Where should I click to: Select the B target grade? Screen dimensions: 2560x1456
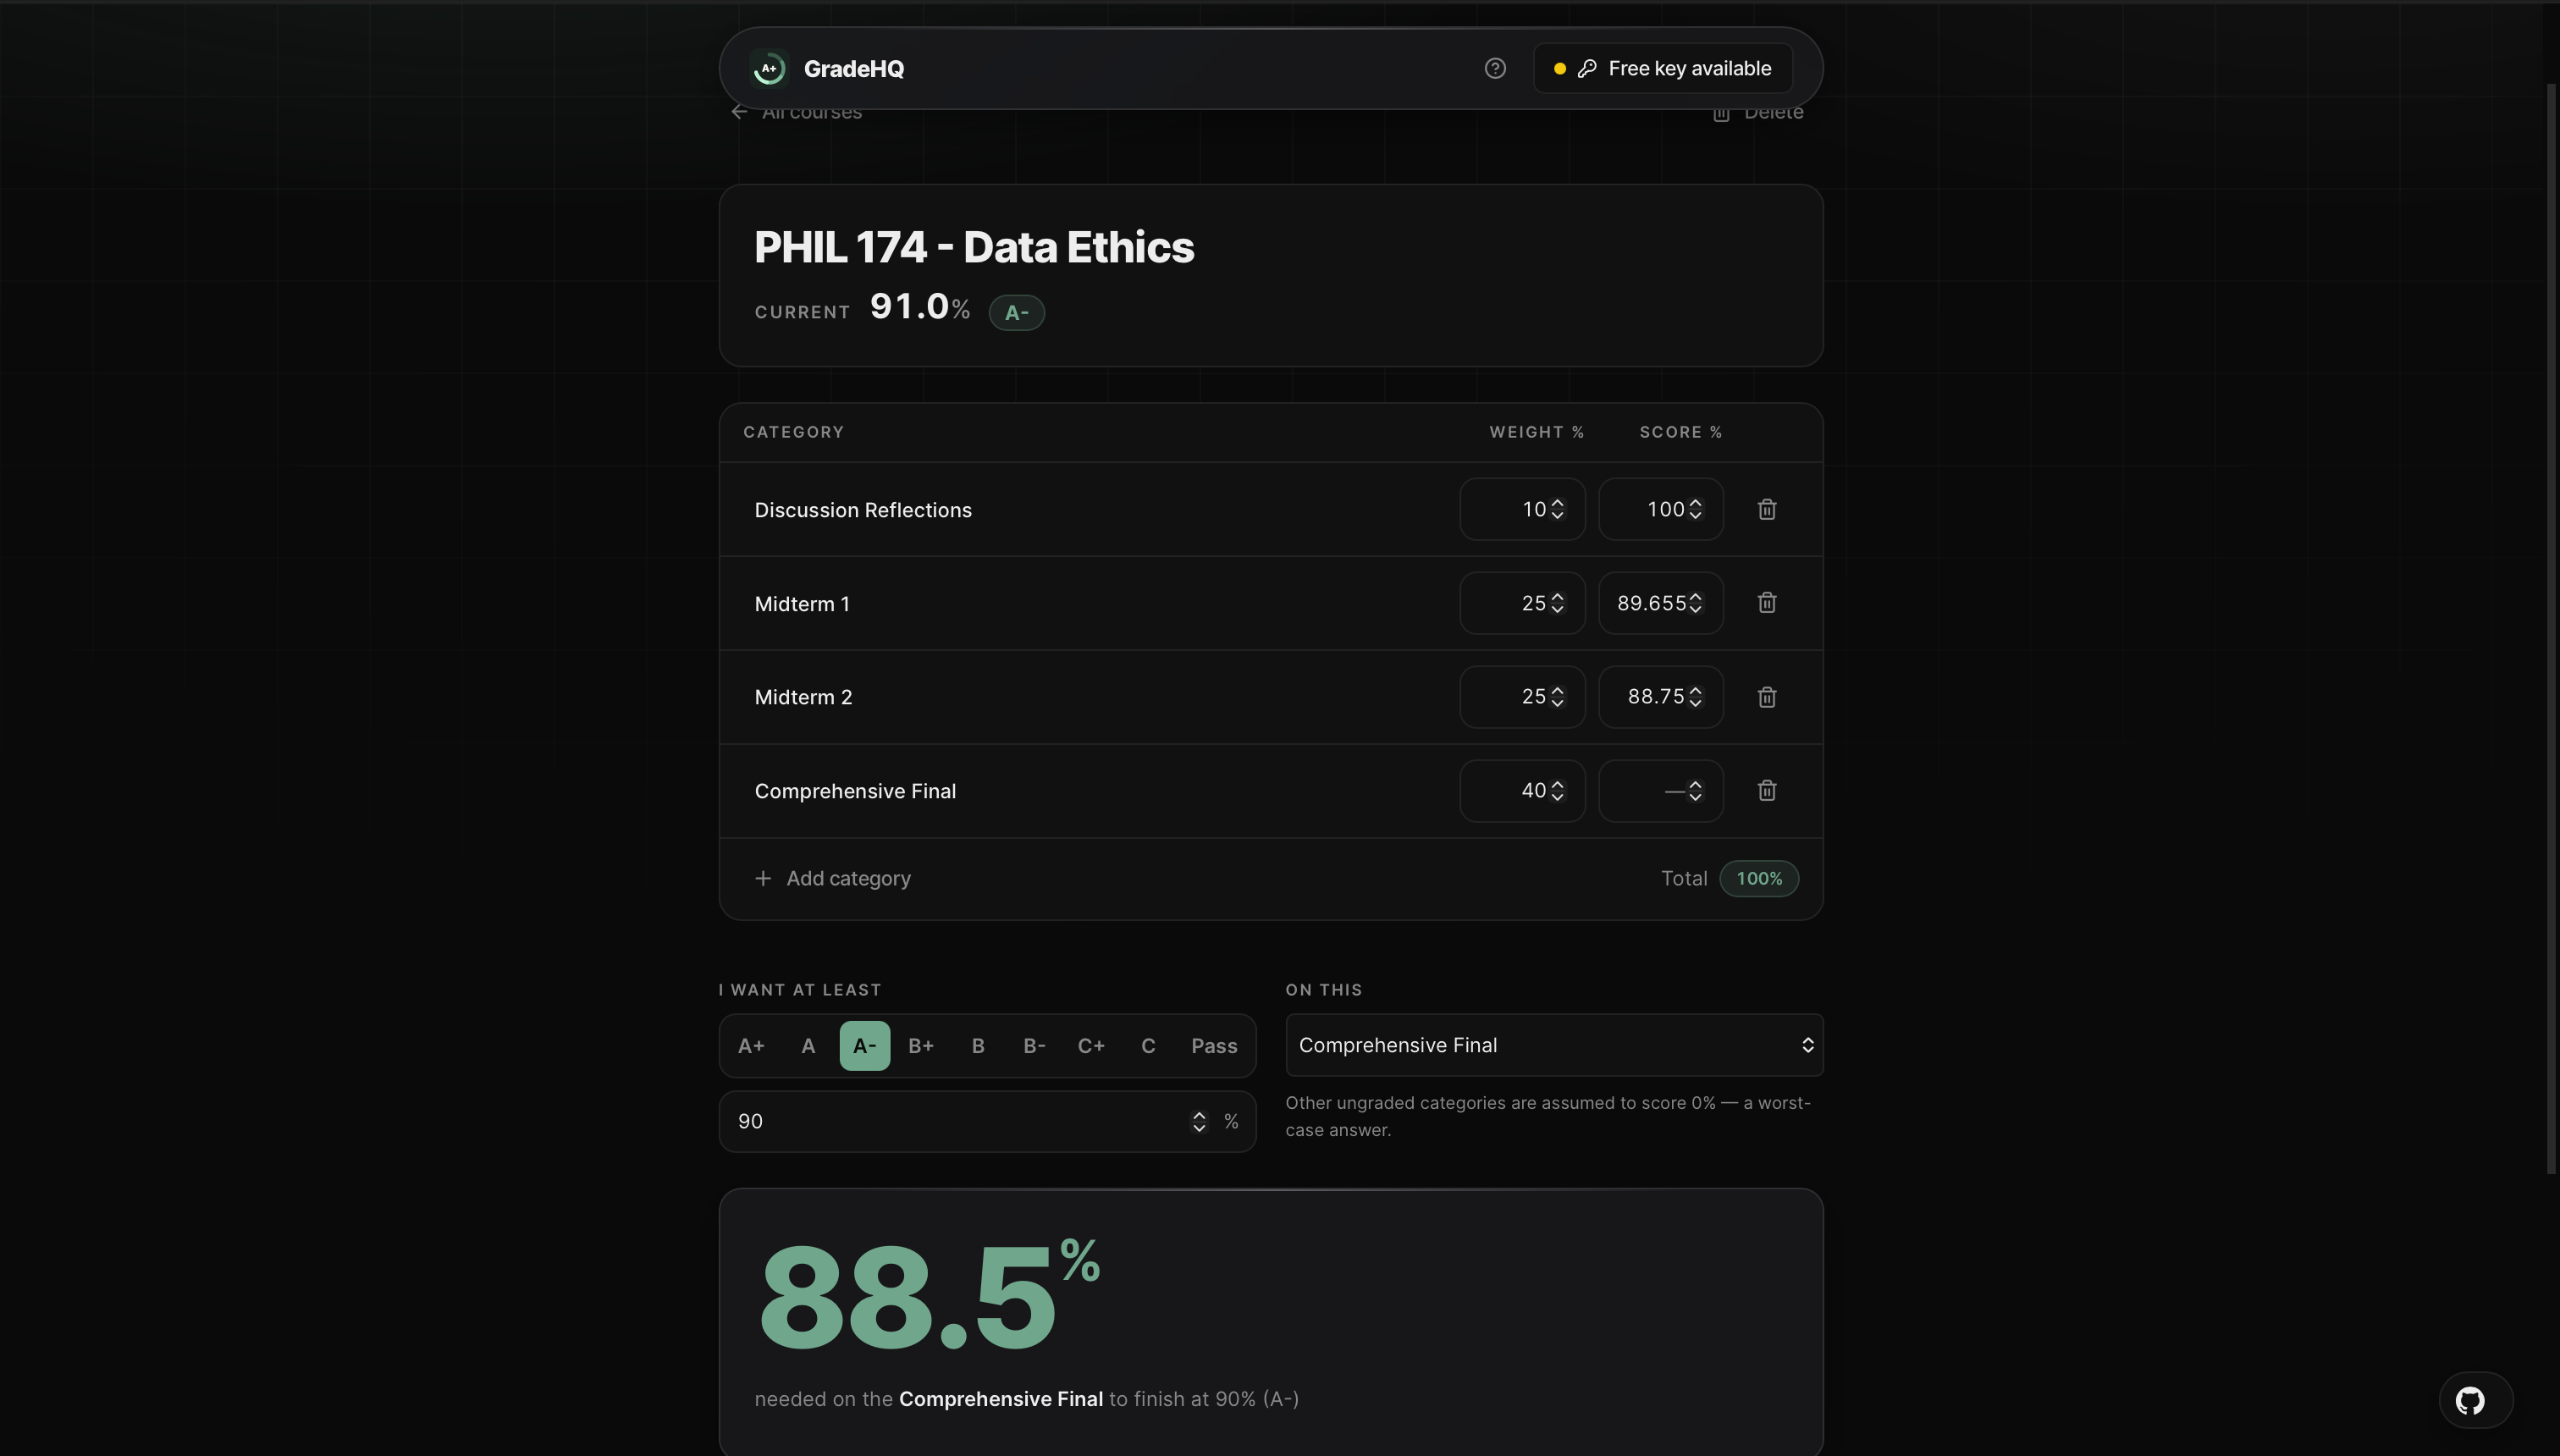point(978,1046)
